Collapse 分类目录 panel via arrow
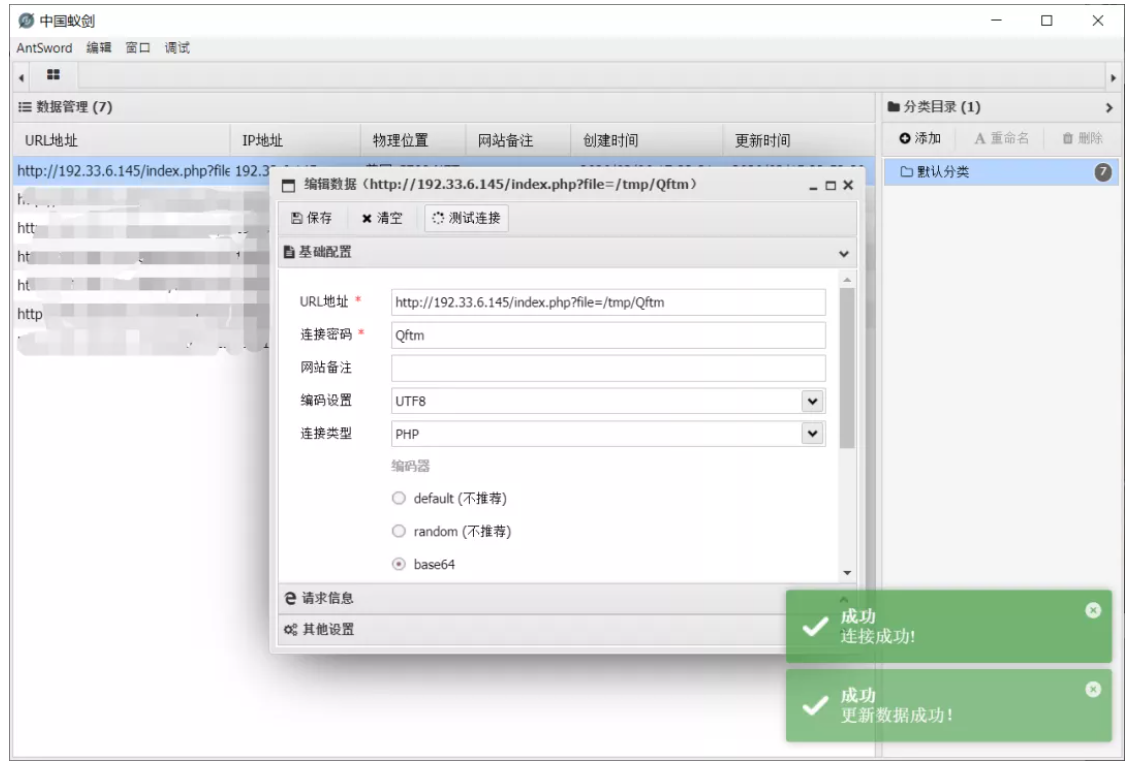This screenshot has width=1138, height=765. point(1109,107)
